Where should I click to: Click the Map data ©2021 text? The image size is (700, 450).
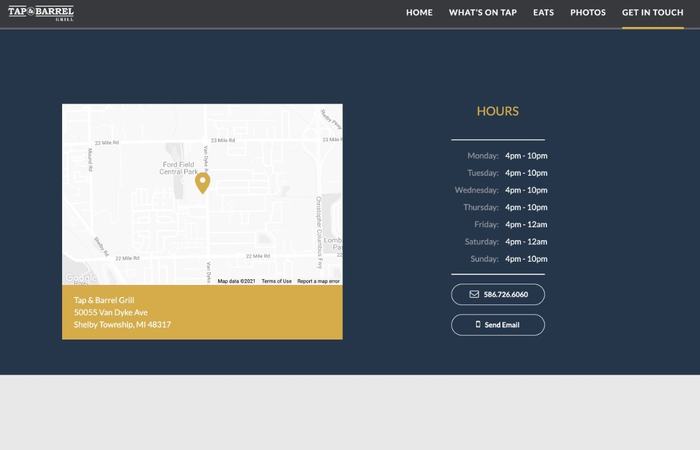236,281
